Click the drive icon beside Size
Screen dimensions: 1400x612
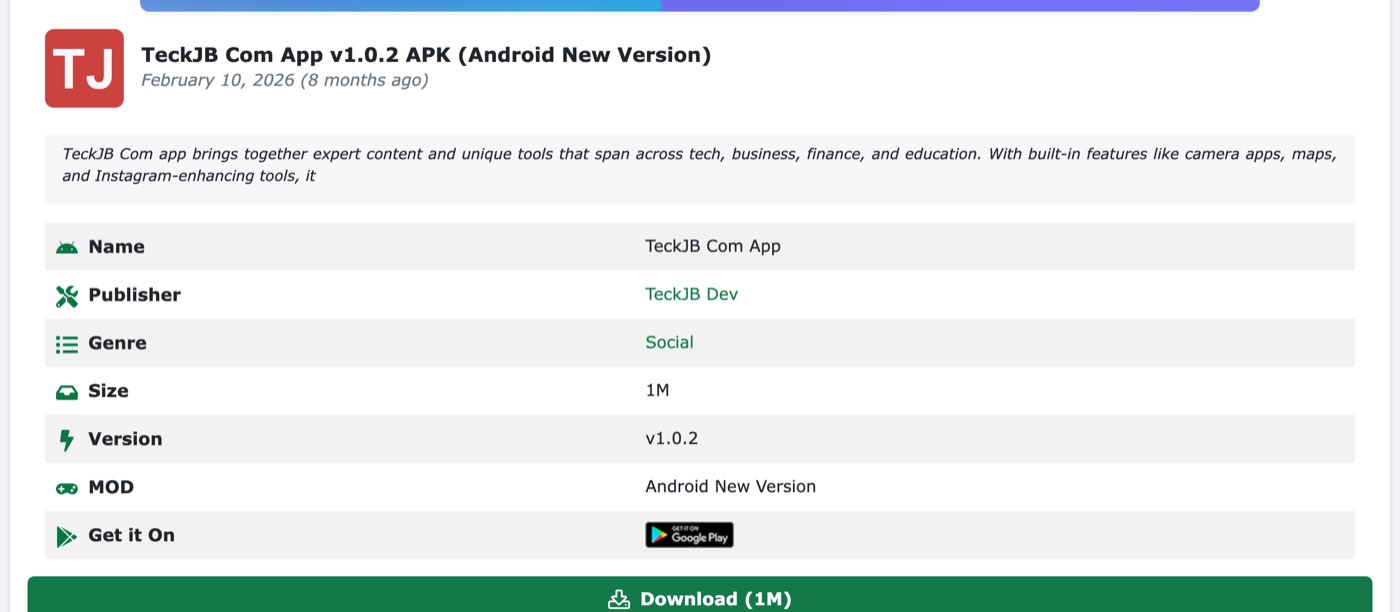(x=67, y=392)
